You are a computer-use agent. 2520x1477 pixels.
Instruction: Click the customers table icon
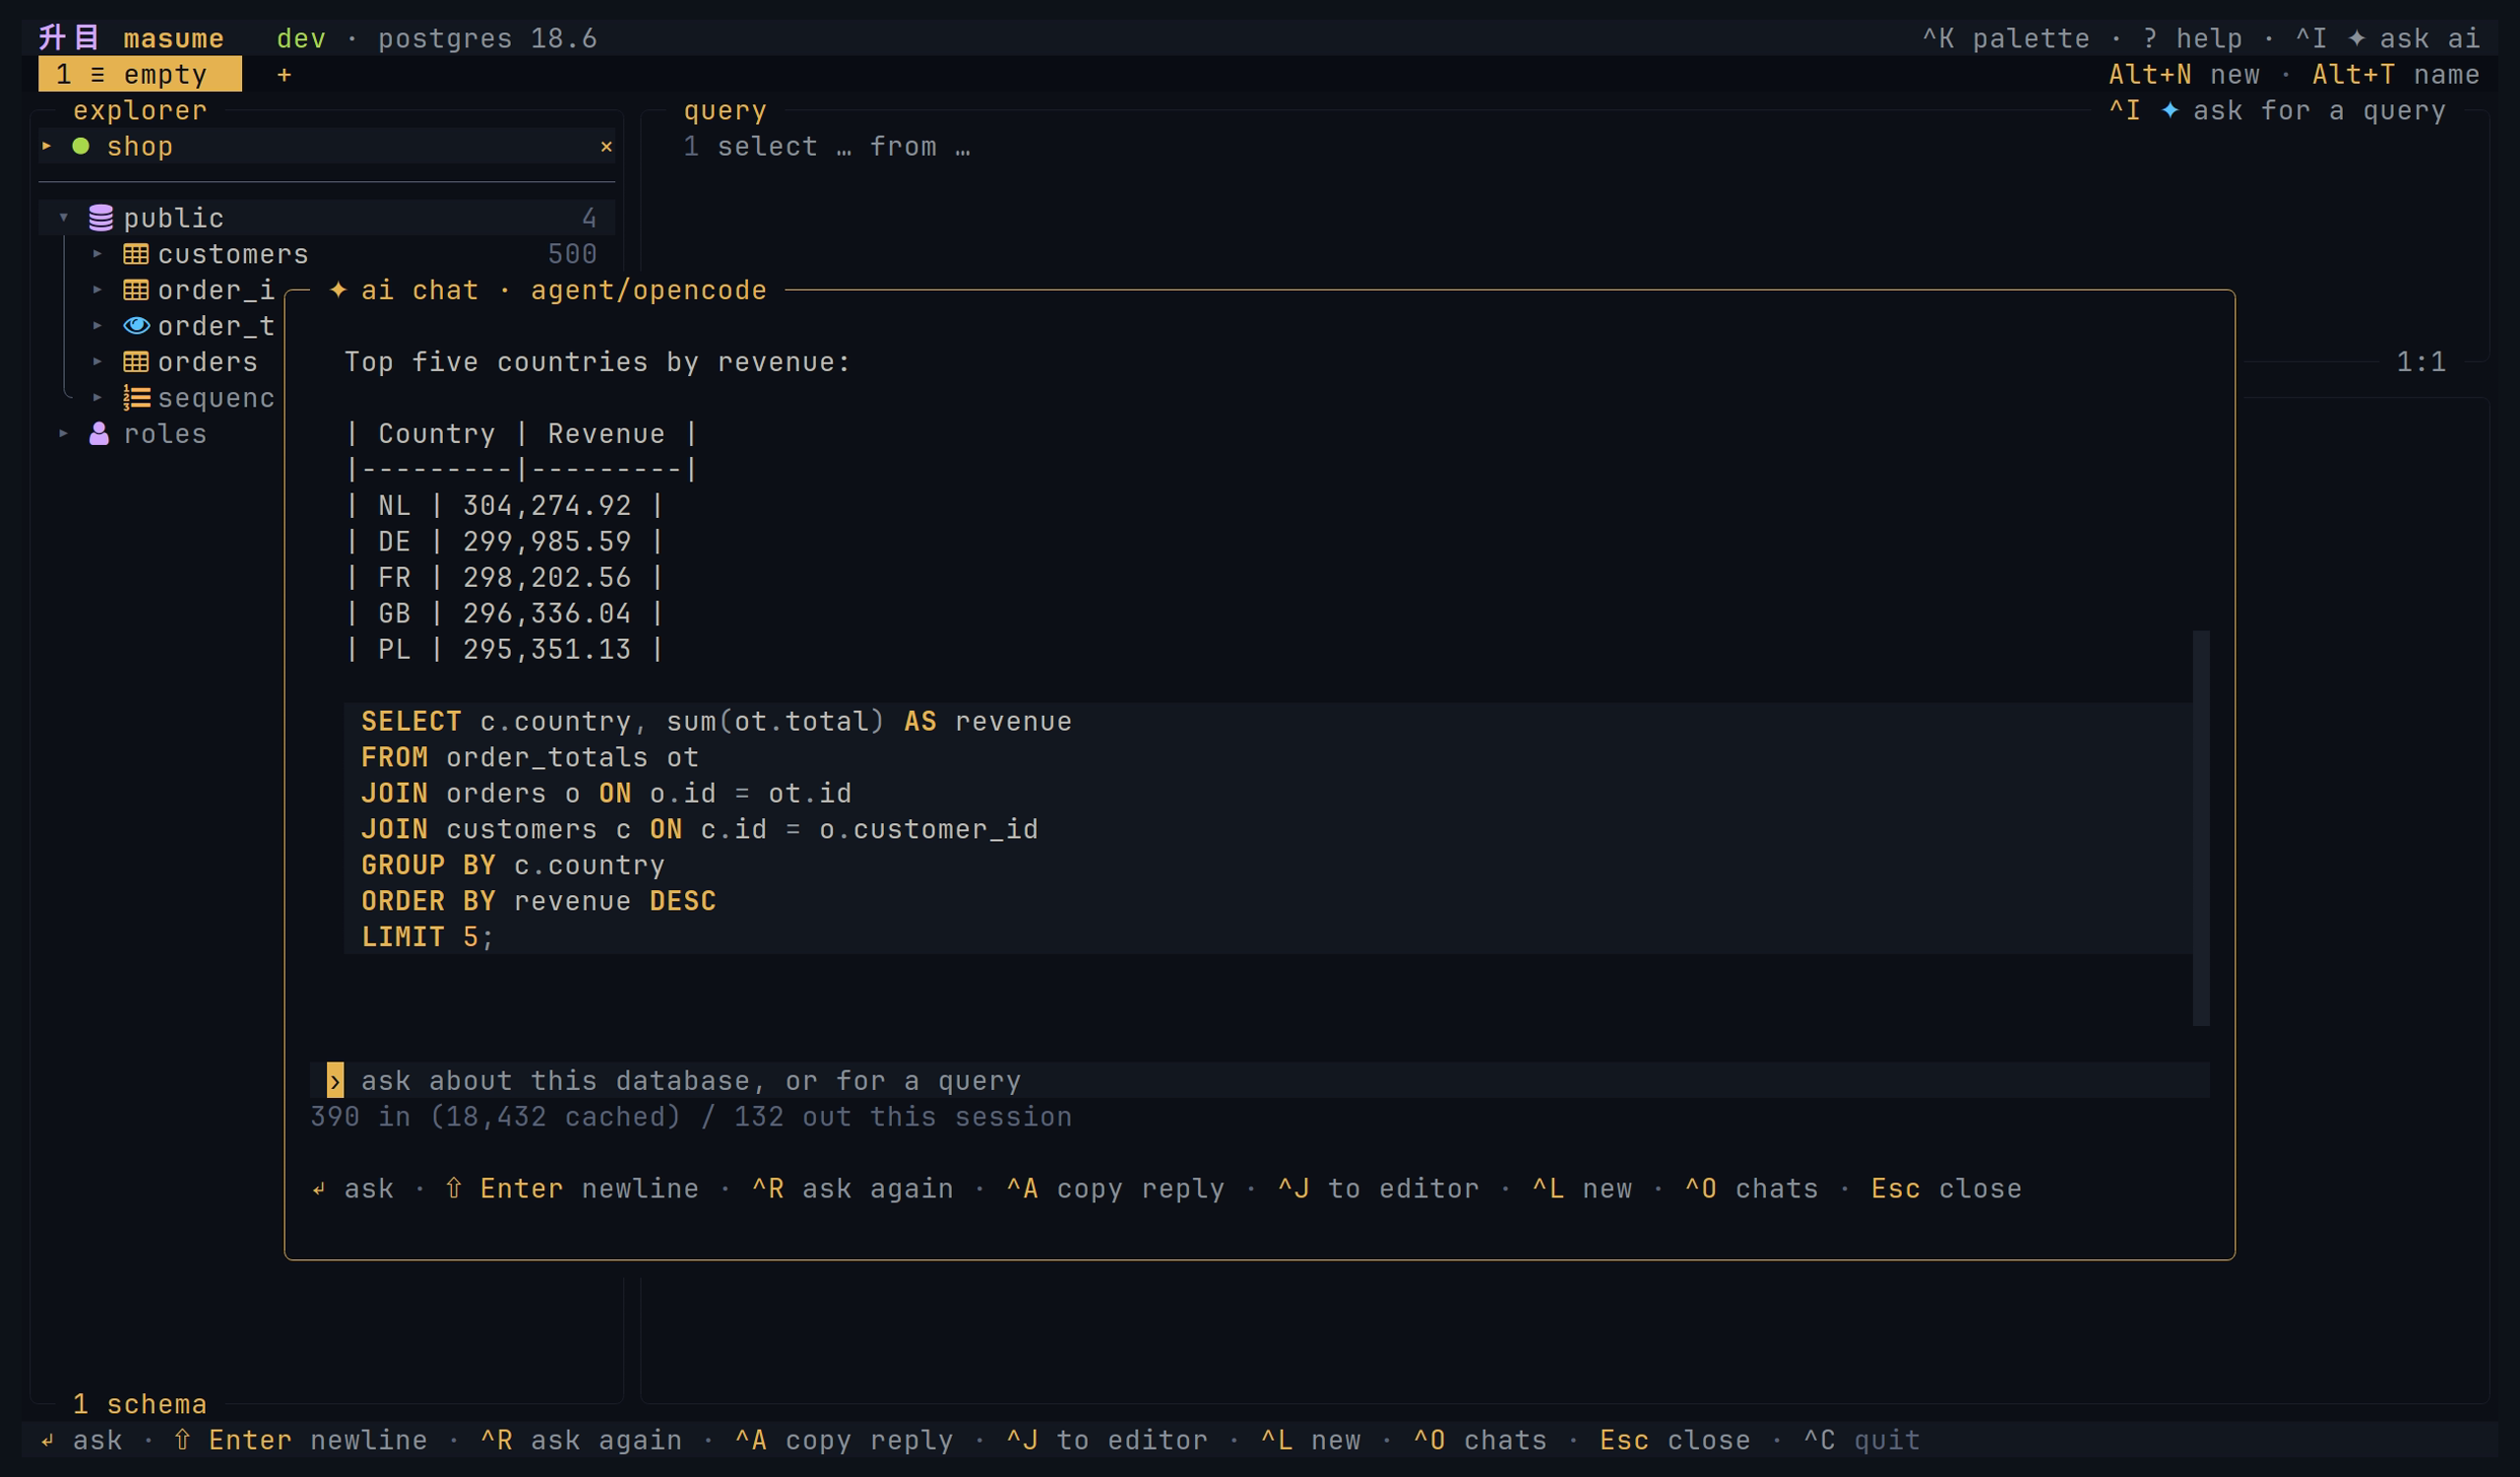coord(136,254)
